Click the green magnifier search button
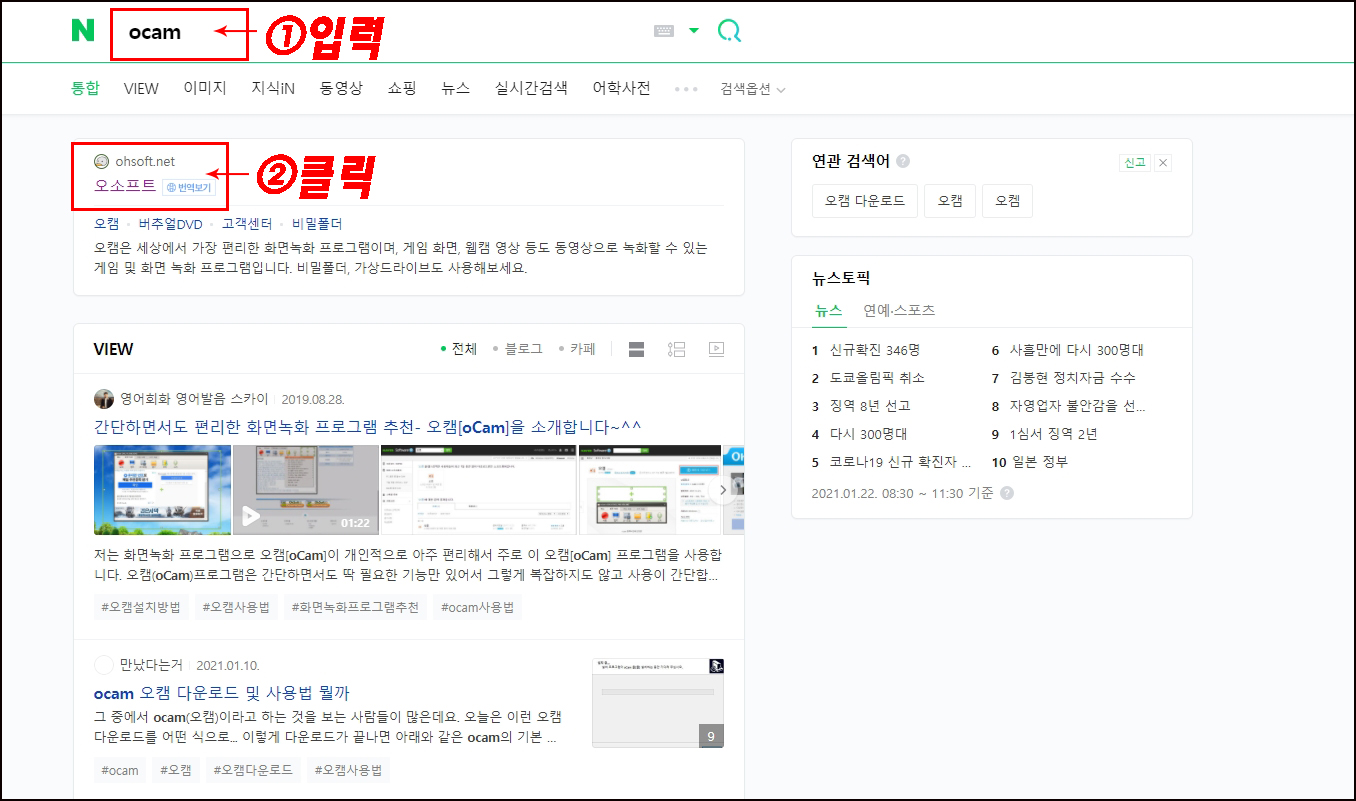The image size is (1356, 801). pyautogui.click(x=730, y=31)
